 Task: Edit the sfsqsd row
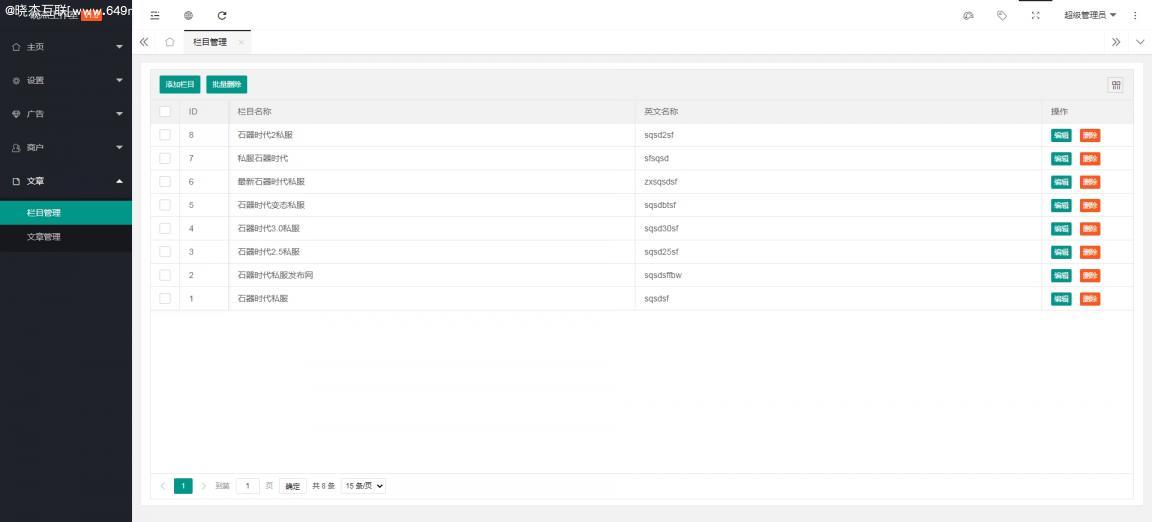coord(1061,159)
